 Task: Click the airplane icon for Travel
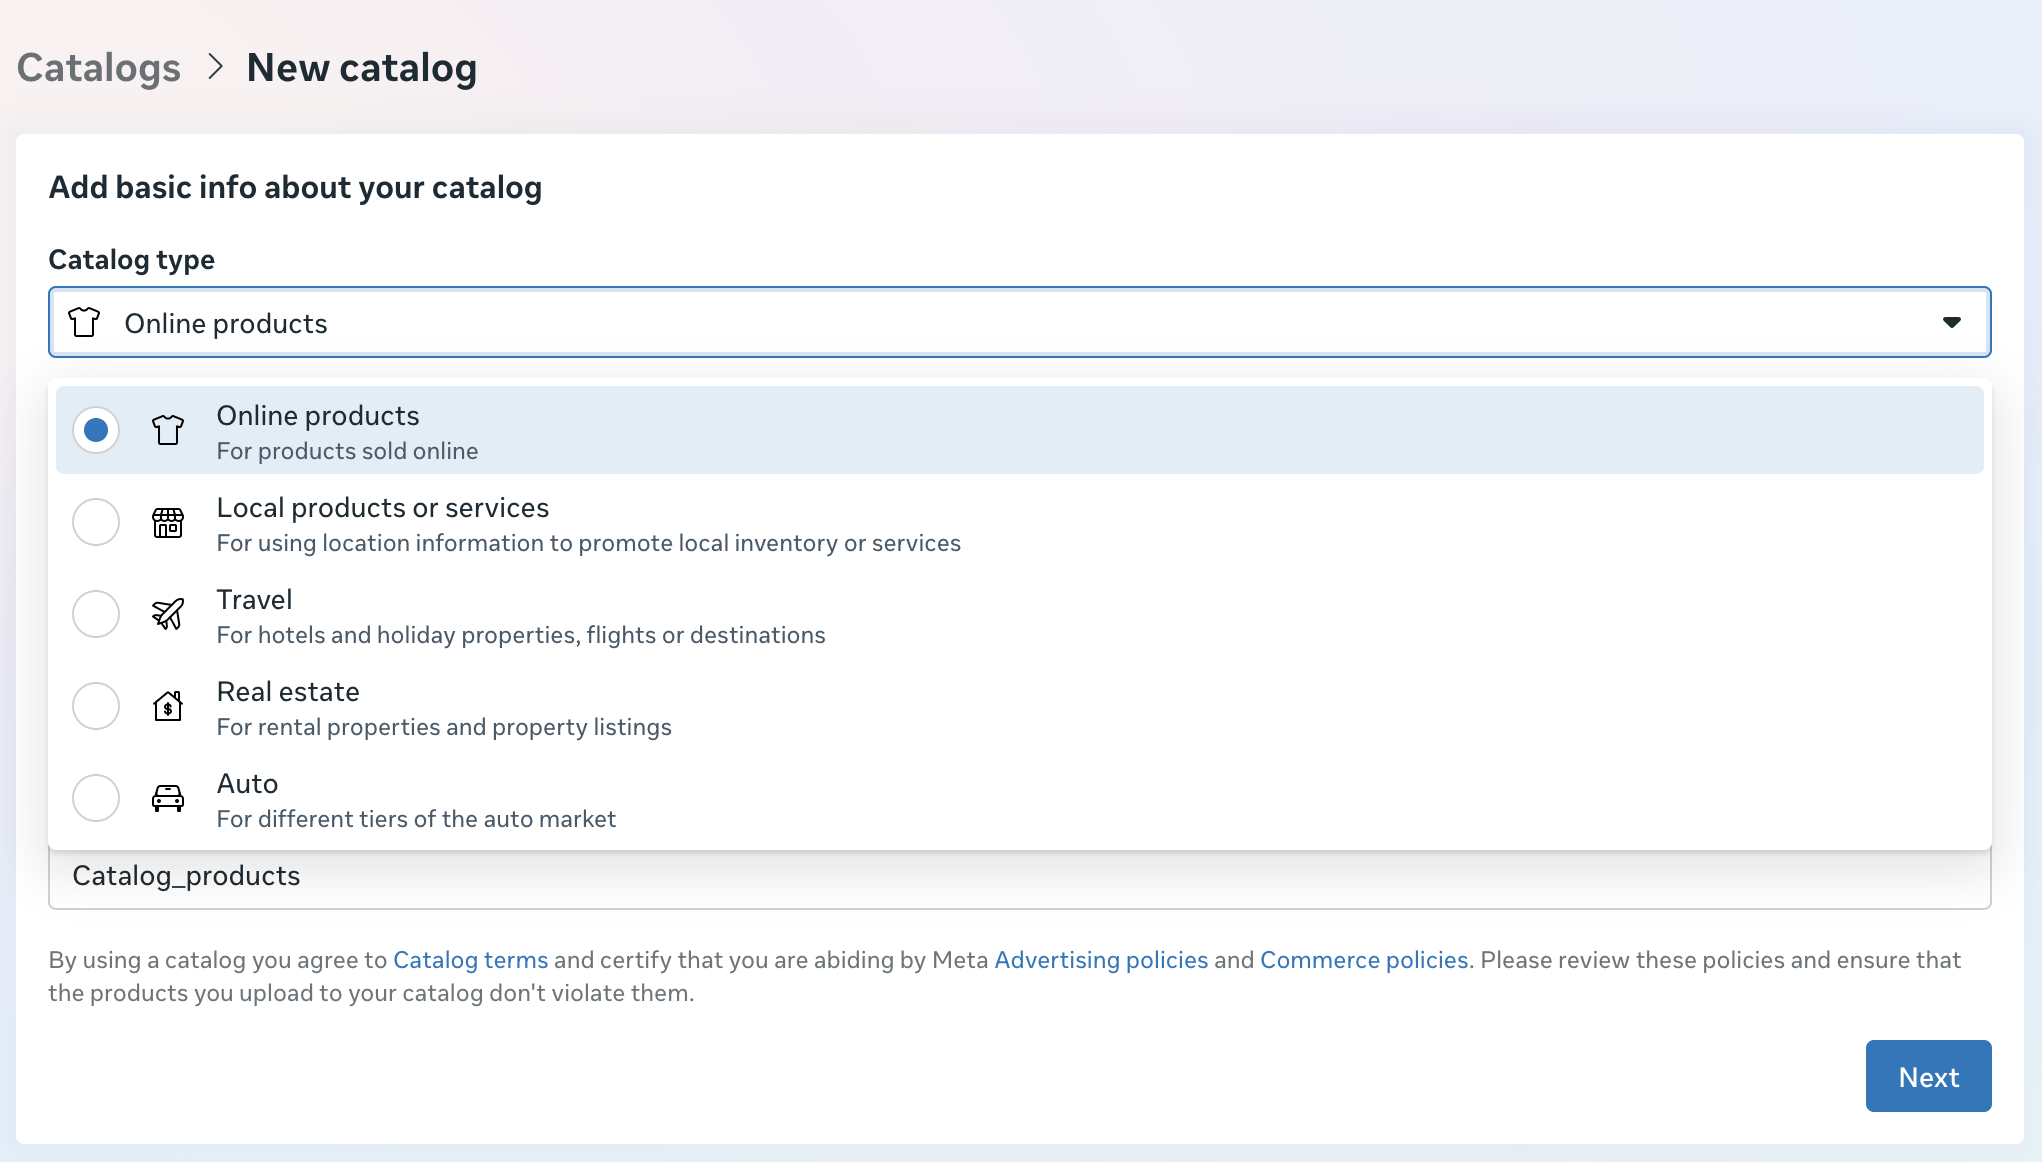point(168,614)
